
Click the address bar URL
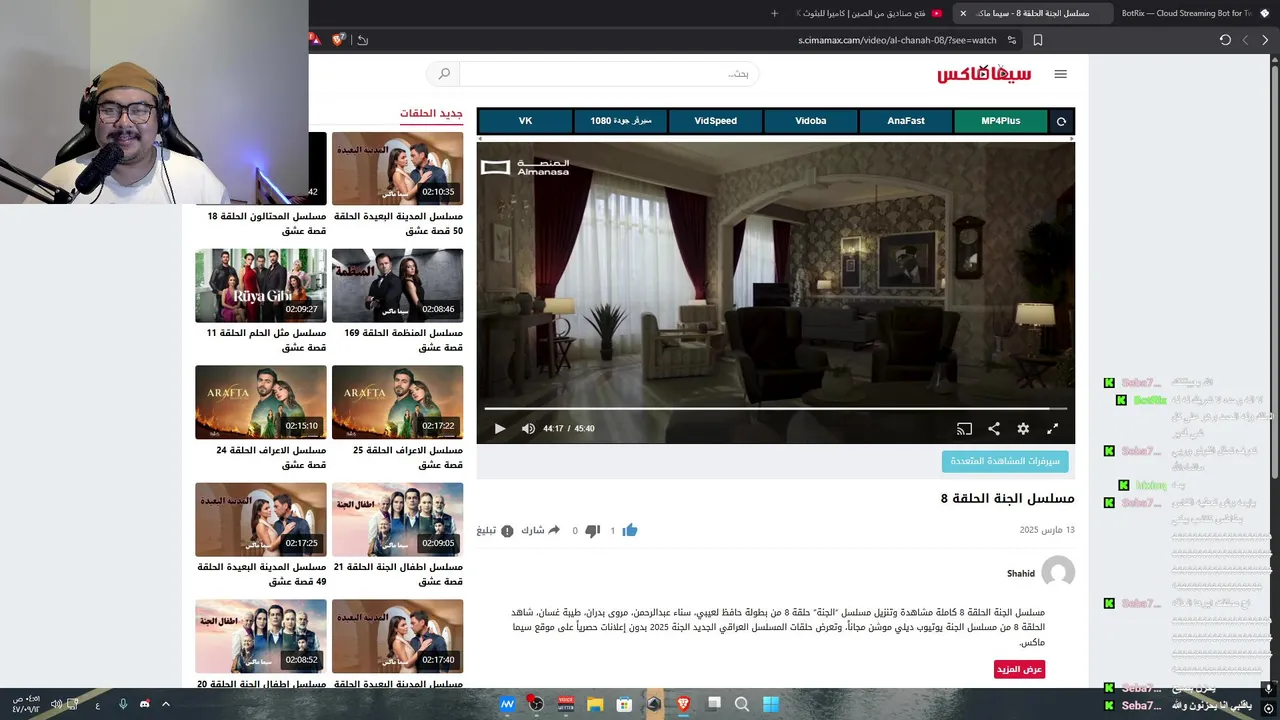[897, 40]
